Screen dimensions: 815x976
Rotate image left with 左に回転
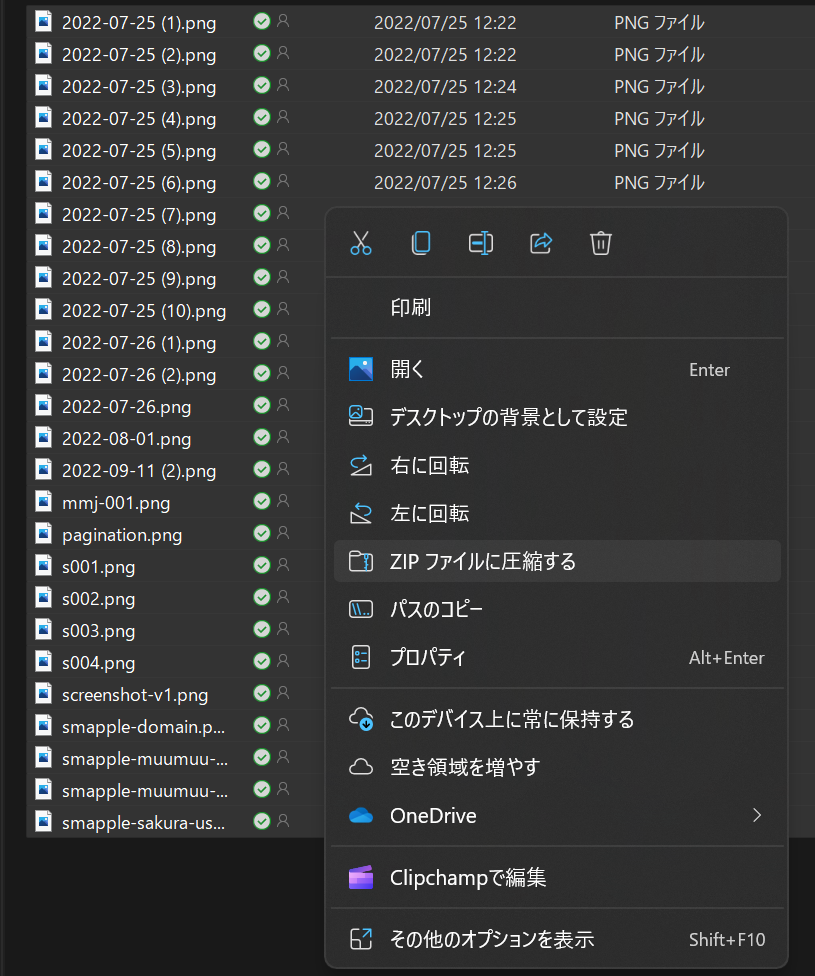(429, 514)
